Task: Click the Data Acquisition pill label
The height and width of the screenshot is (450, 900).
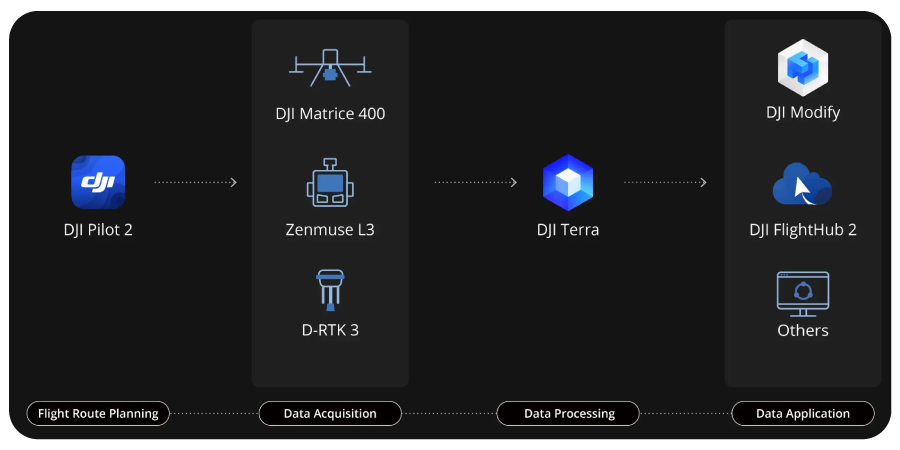Action: coord(330,413)
